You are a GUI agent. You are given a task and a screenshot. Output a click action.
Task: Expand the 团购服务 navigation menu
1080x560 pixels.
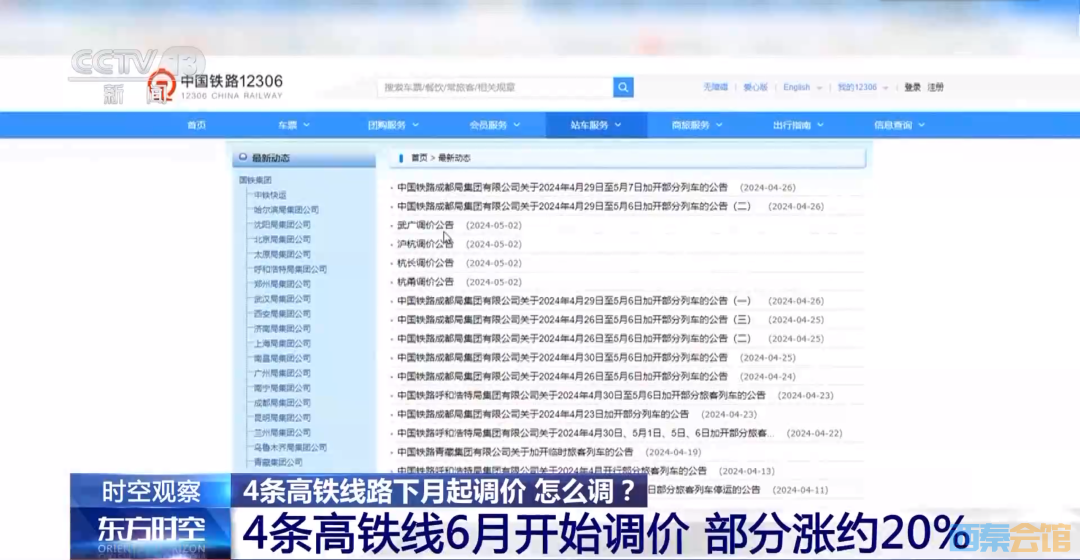pos(393,125)
